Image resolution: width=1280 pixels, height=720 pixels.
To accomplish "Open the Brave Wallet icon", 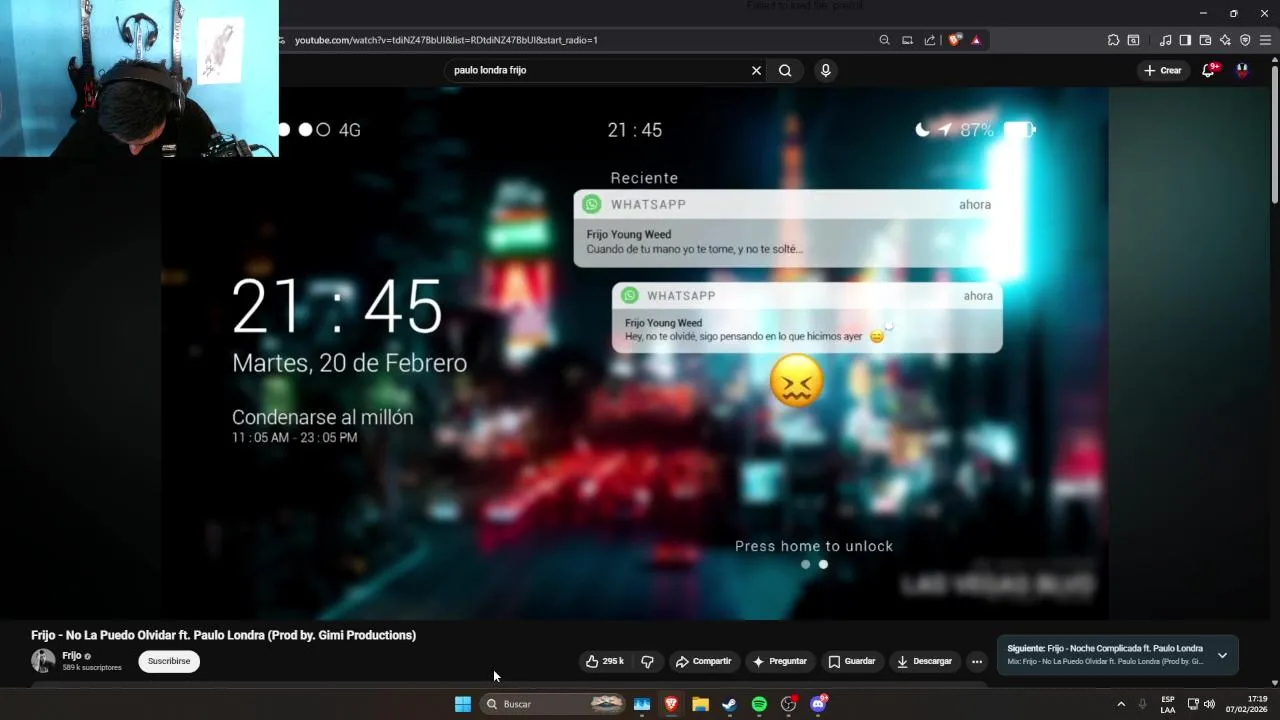I will coord(1205,40).
